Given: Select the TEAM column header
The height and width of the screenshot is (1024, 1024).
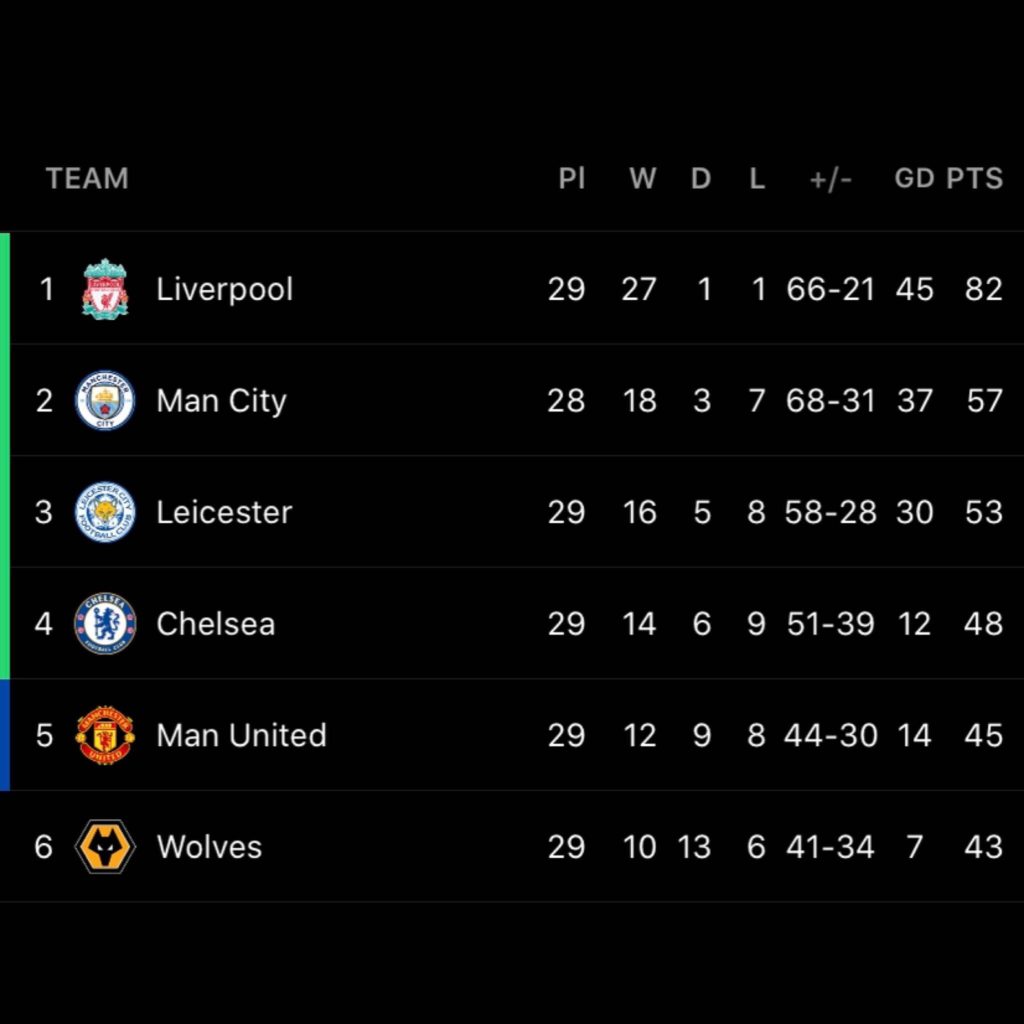Looking at the screenshot, I should pyautogui.click(x=87, y=178).
